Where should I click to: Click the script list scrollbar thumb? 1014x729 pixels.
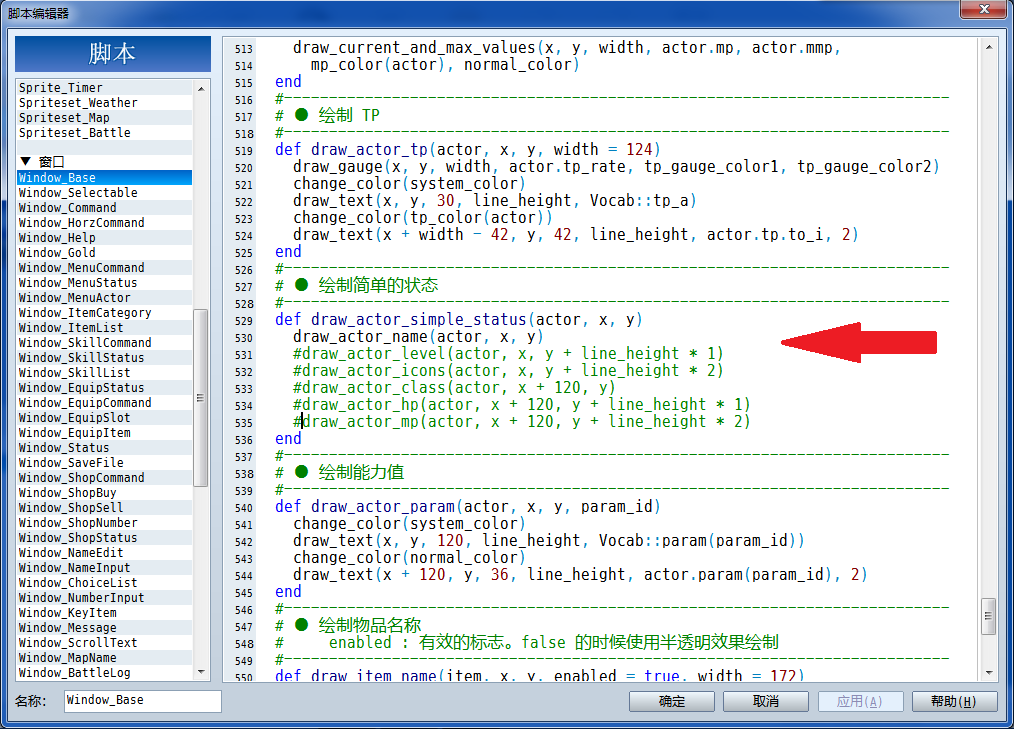[x=200, y=398]
